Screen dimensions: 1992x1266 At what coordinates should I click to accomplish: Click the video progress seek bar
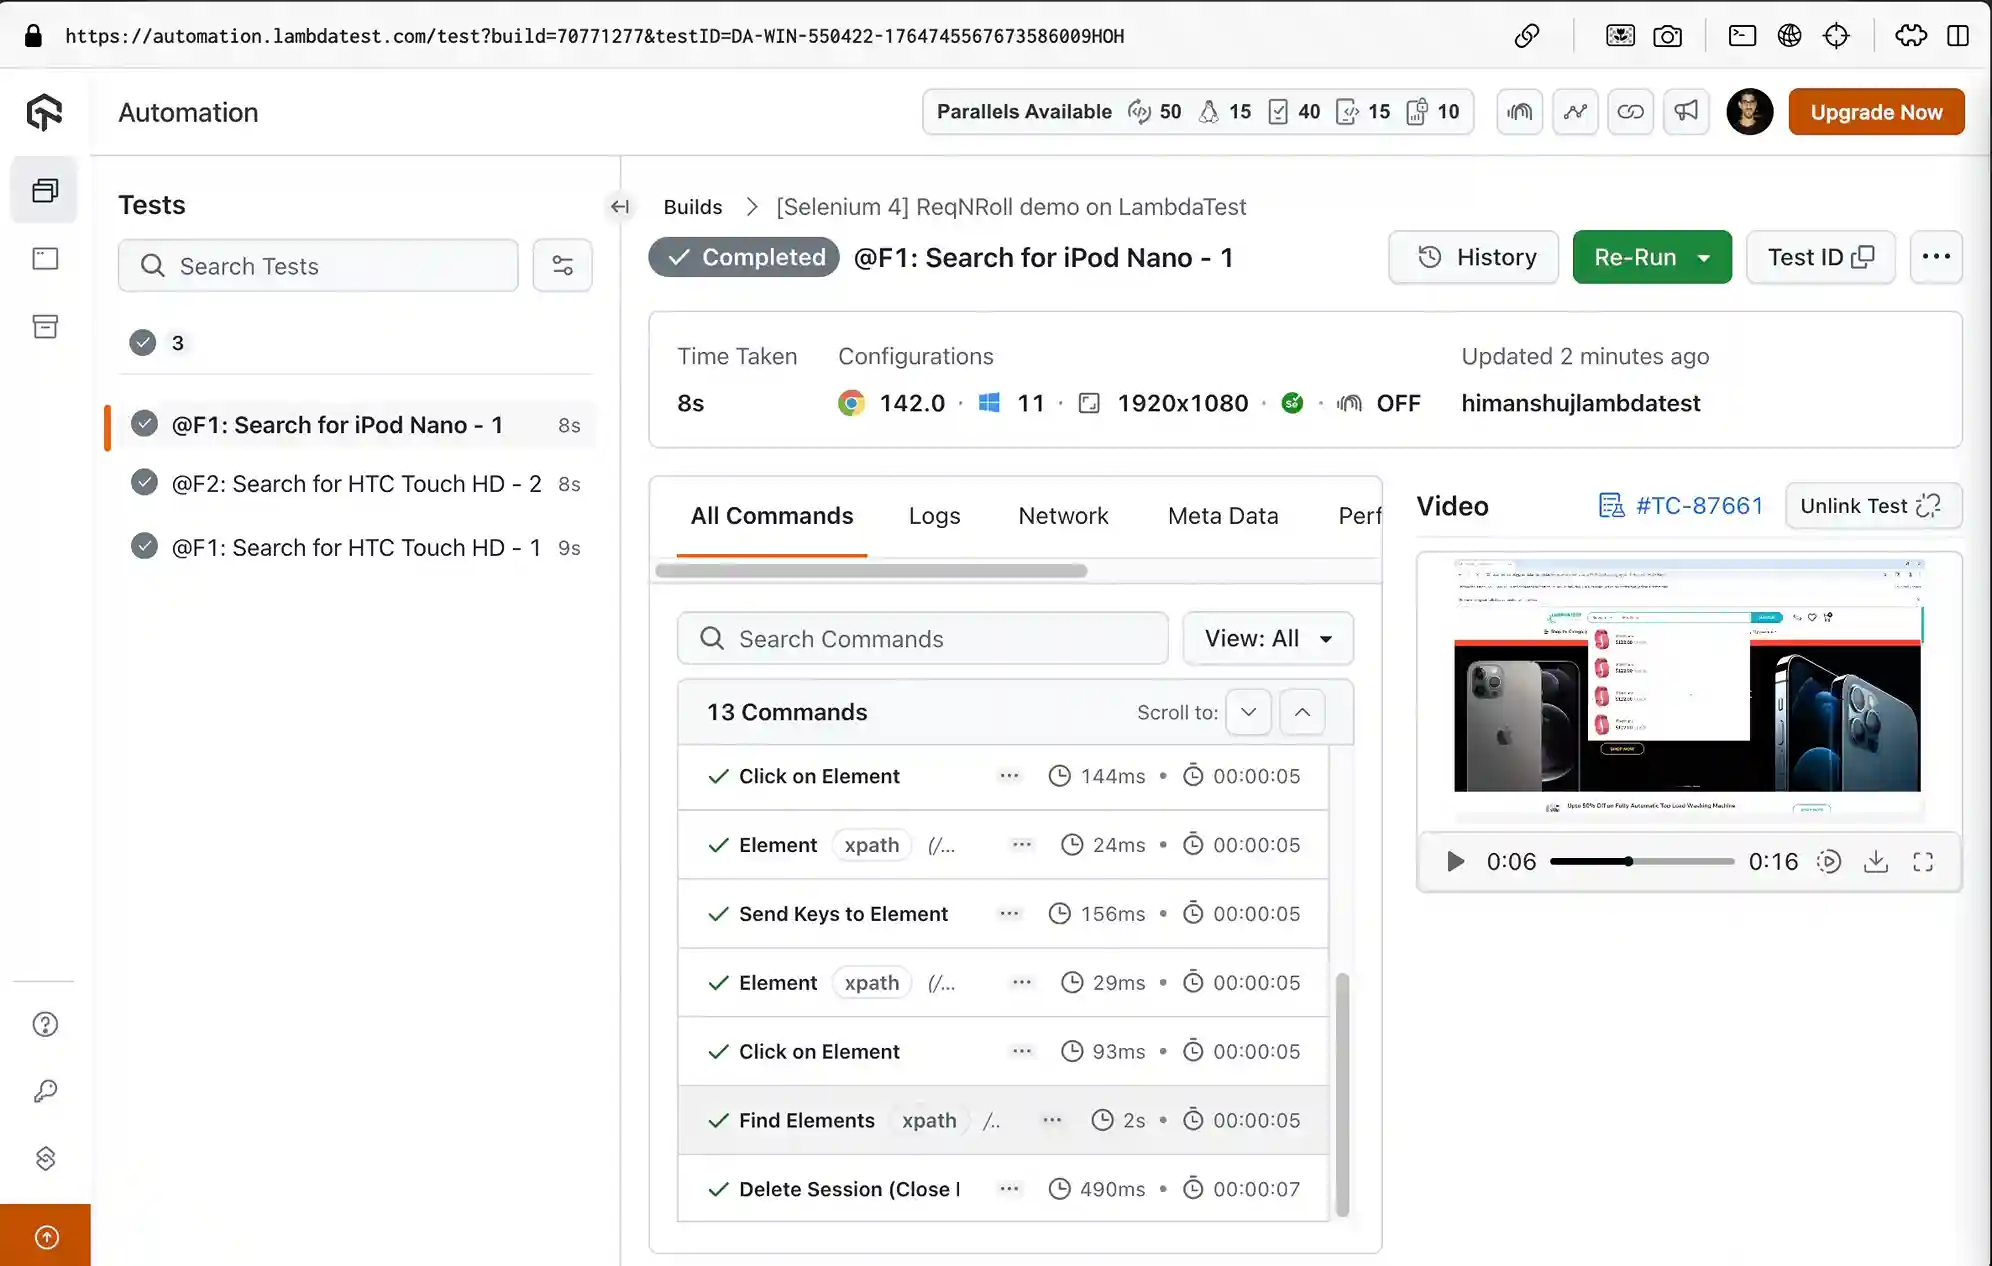click(x=1641, y=862)
